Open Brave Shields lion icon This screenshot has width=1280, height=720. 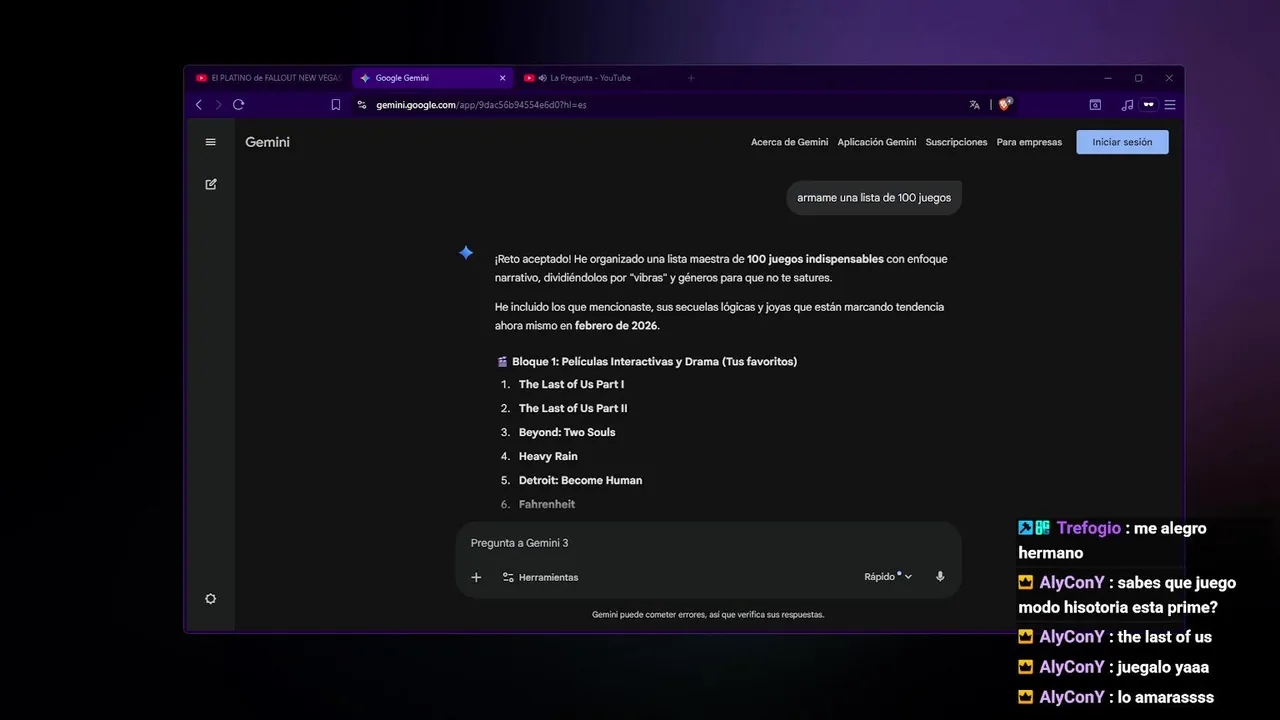pos(1005,103)
